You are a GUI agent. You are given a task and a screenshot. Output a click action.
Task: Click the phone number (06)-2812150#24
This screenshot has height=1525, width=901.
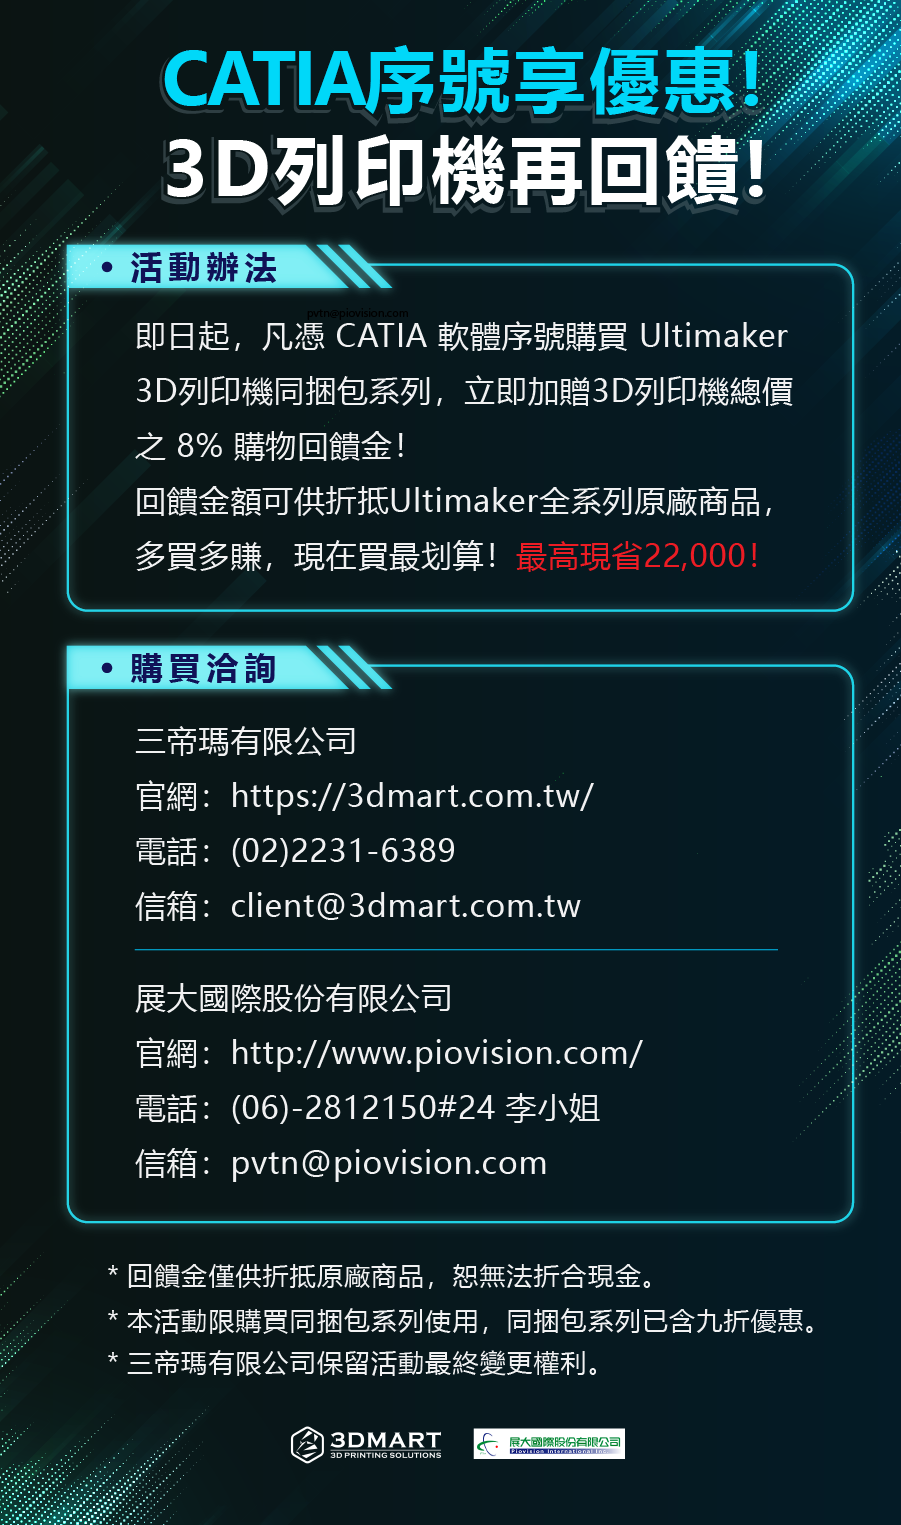[x=363, y=1108]
